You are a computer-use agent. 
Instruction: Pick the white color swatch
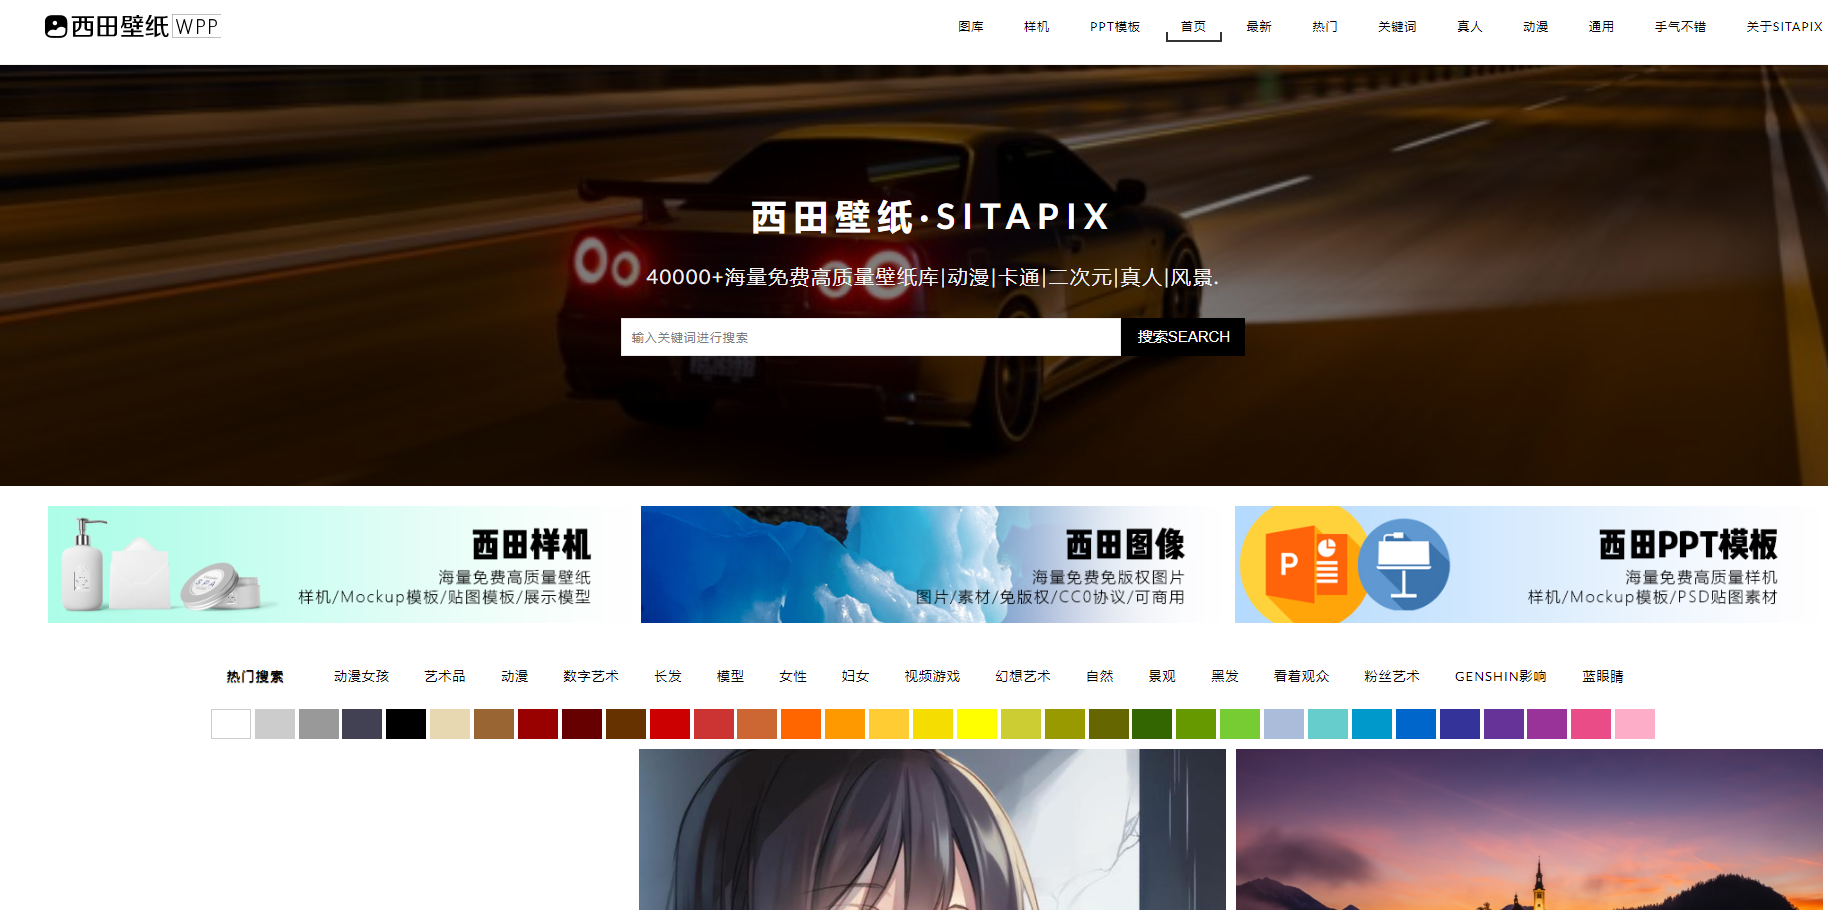[x=231, y=724]
